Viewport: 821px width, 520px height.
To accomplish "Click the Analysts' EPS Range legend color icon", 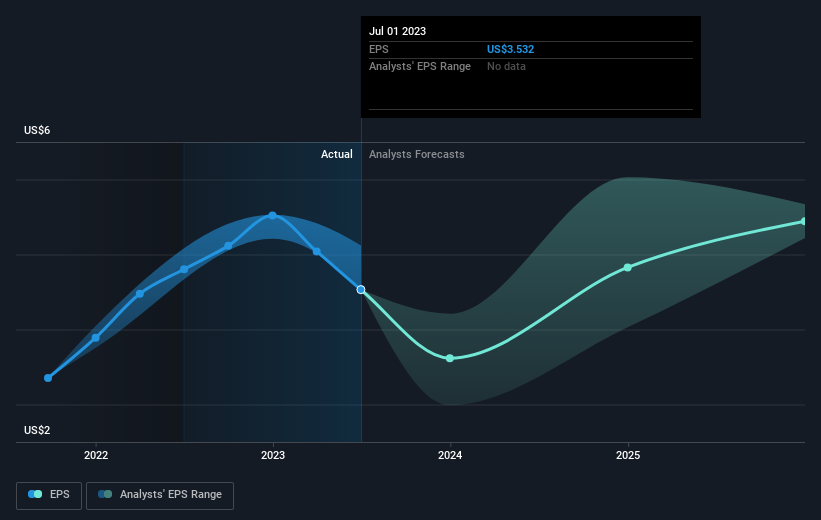I will point(105,494).
